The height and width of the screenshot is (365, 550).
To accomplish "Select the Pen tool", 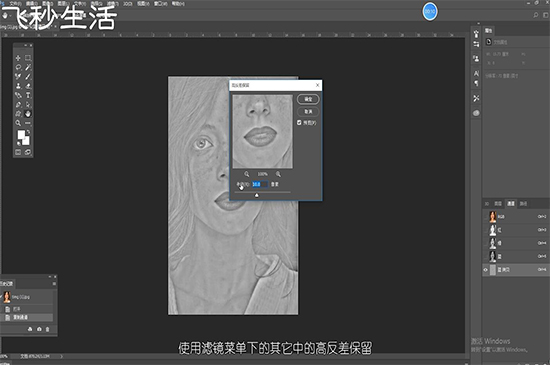I will (18, 104).
